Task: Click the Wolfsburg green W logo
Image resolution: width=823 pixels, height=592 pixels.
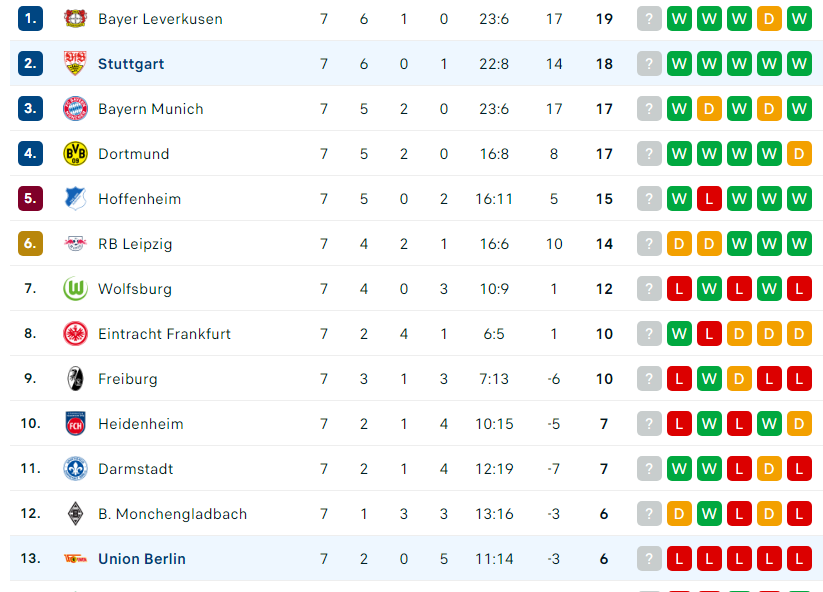Action: coord(75,289)
